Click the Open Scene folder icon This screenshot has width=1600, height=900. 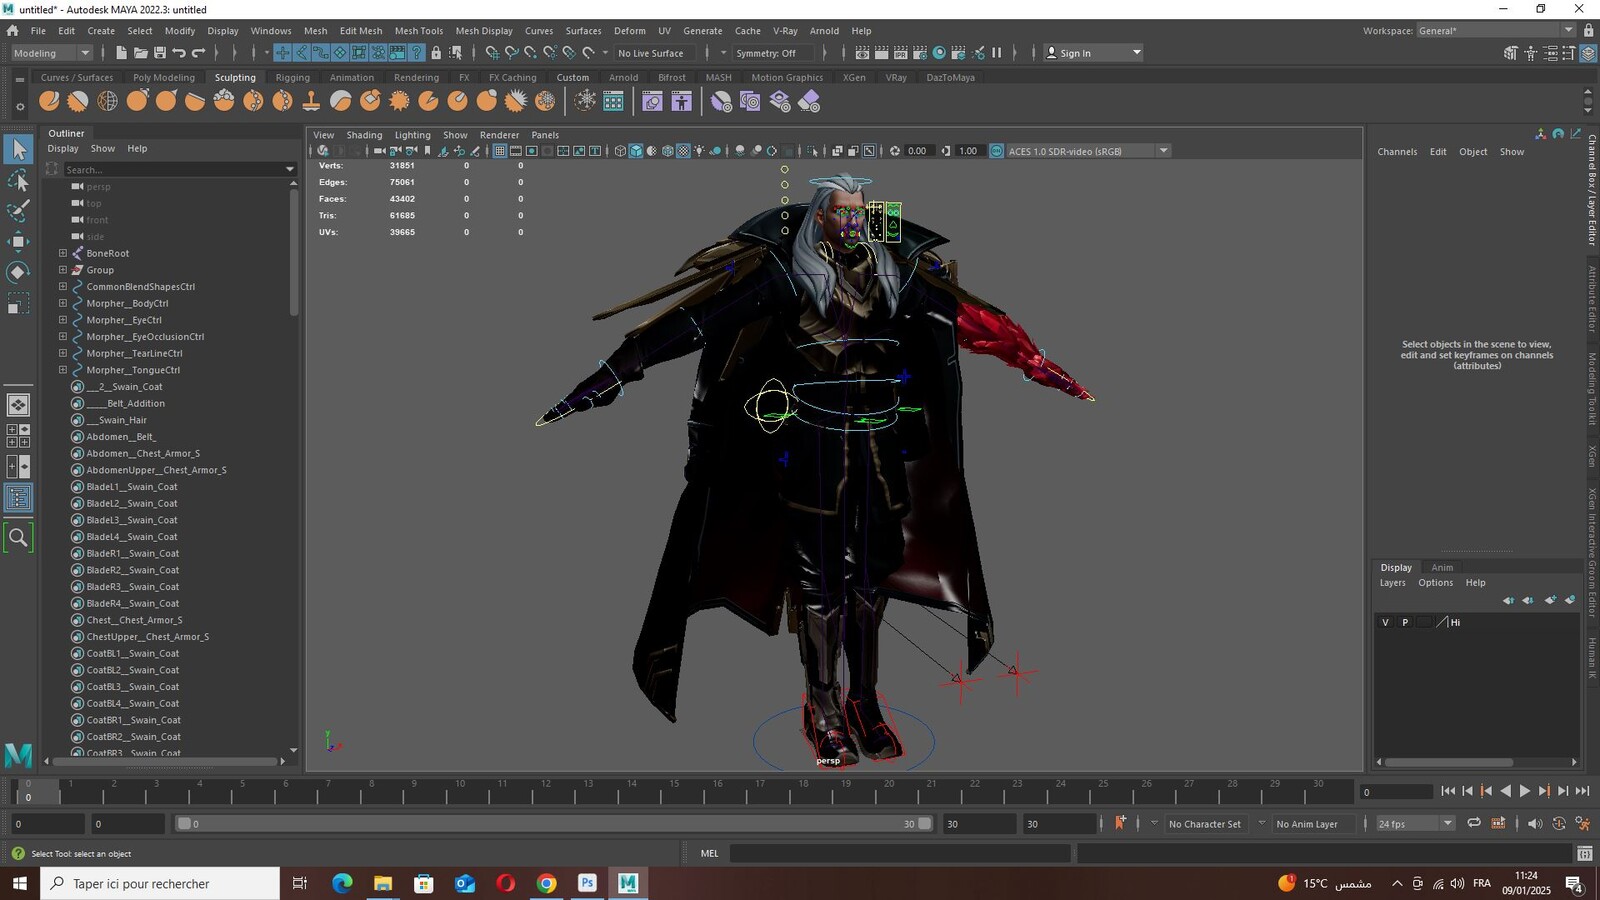[141, 53]
